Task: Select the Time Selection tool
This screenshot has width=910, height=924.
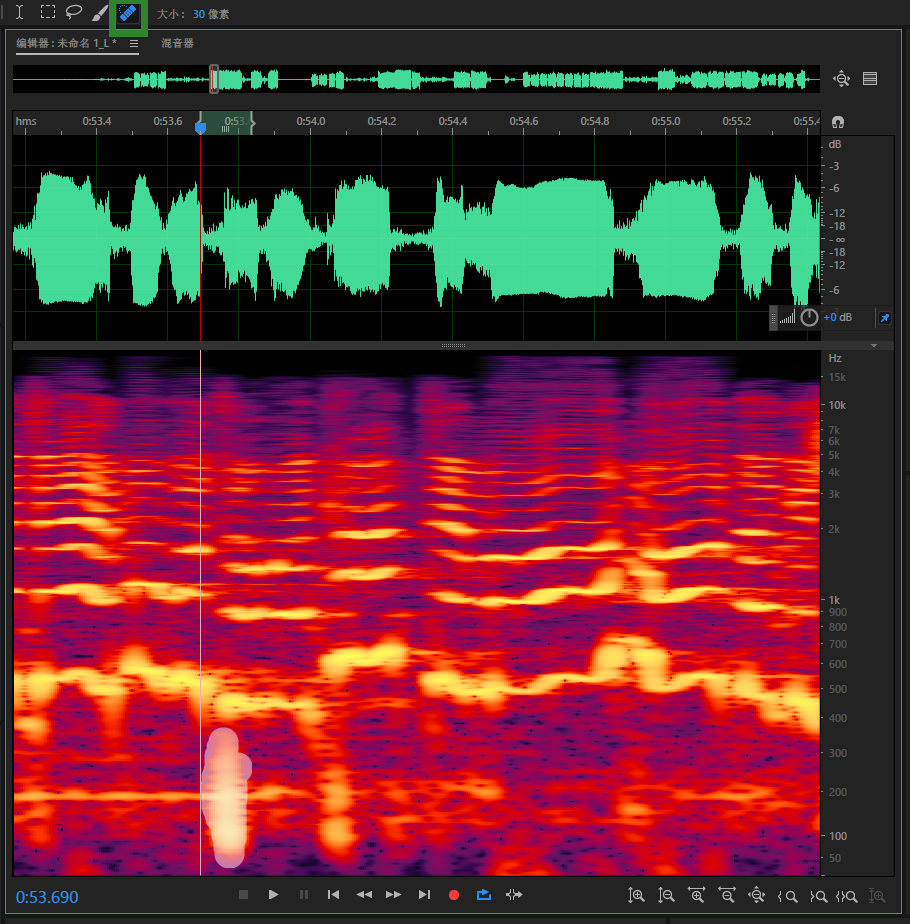Action: coord(19,13)
